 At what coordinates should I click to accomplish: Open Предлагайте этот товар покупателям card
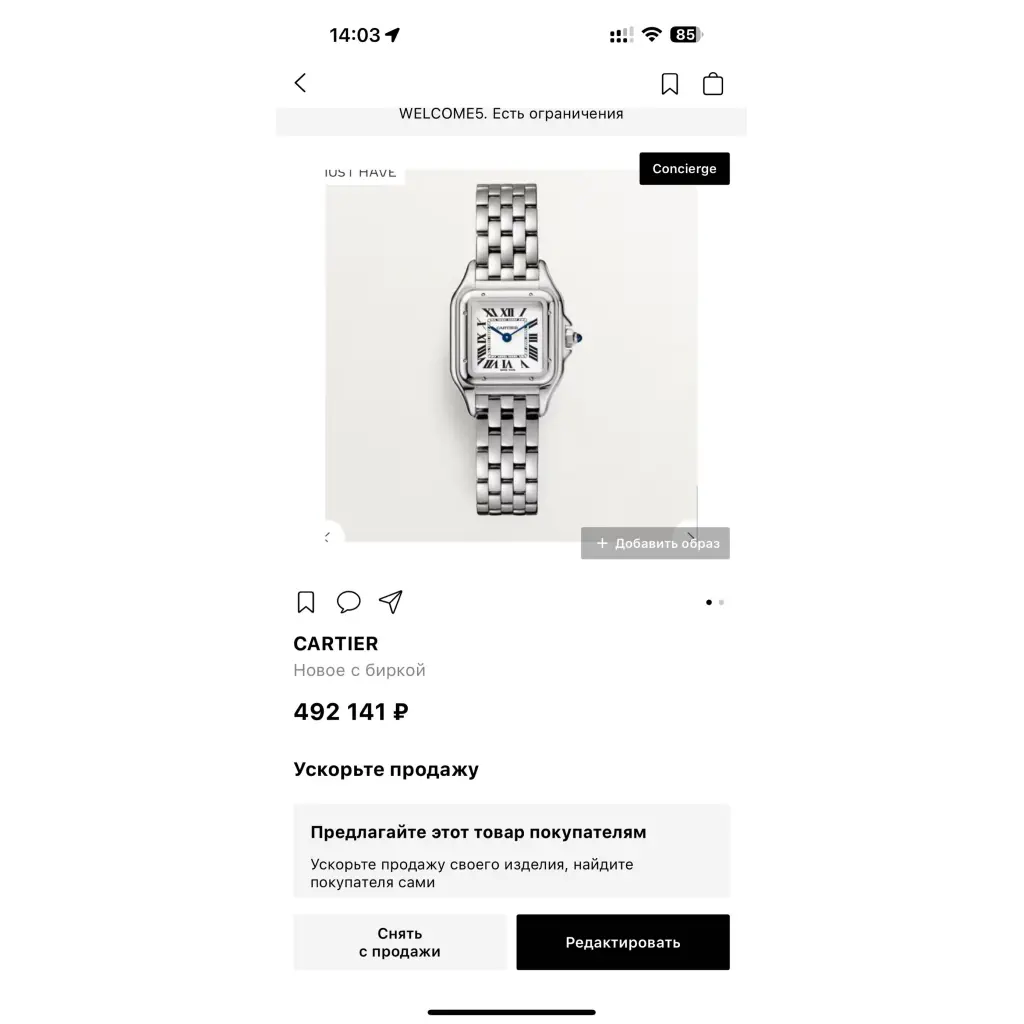(511, 851)
